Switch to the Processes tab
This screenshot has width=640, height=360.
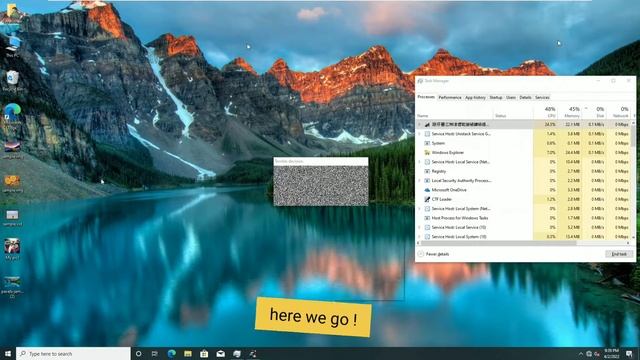click(x=426, y=97)
